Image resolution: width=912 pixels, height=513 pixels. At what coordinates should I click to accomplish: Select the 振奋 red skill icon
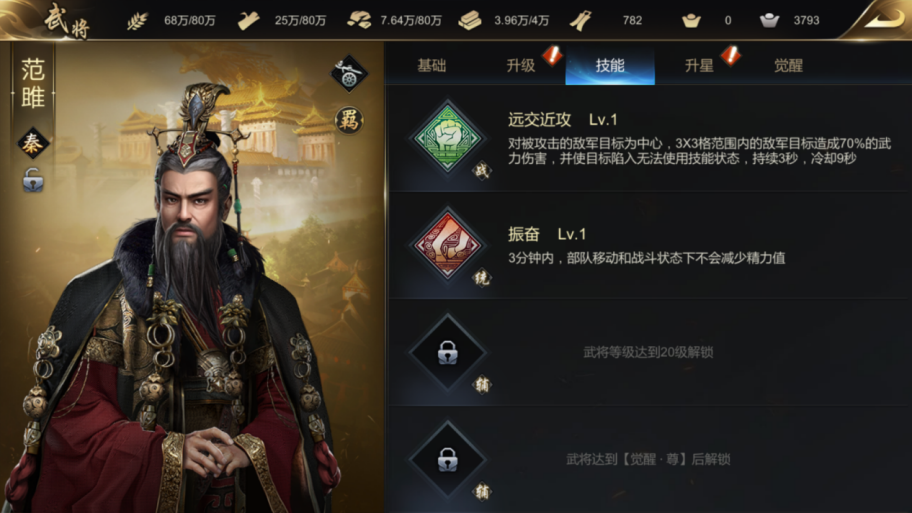tap(448, 245)
